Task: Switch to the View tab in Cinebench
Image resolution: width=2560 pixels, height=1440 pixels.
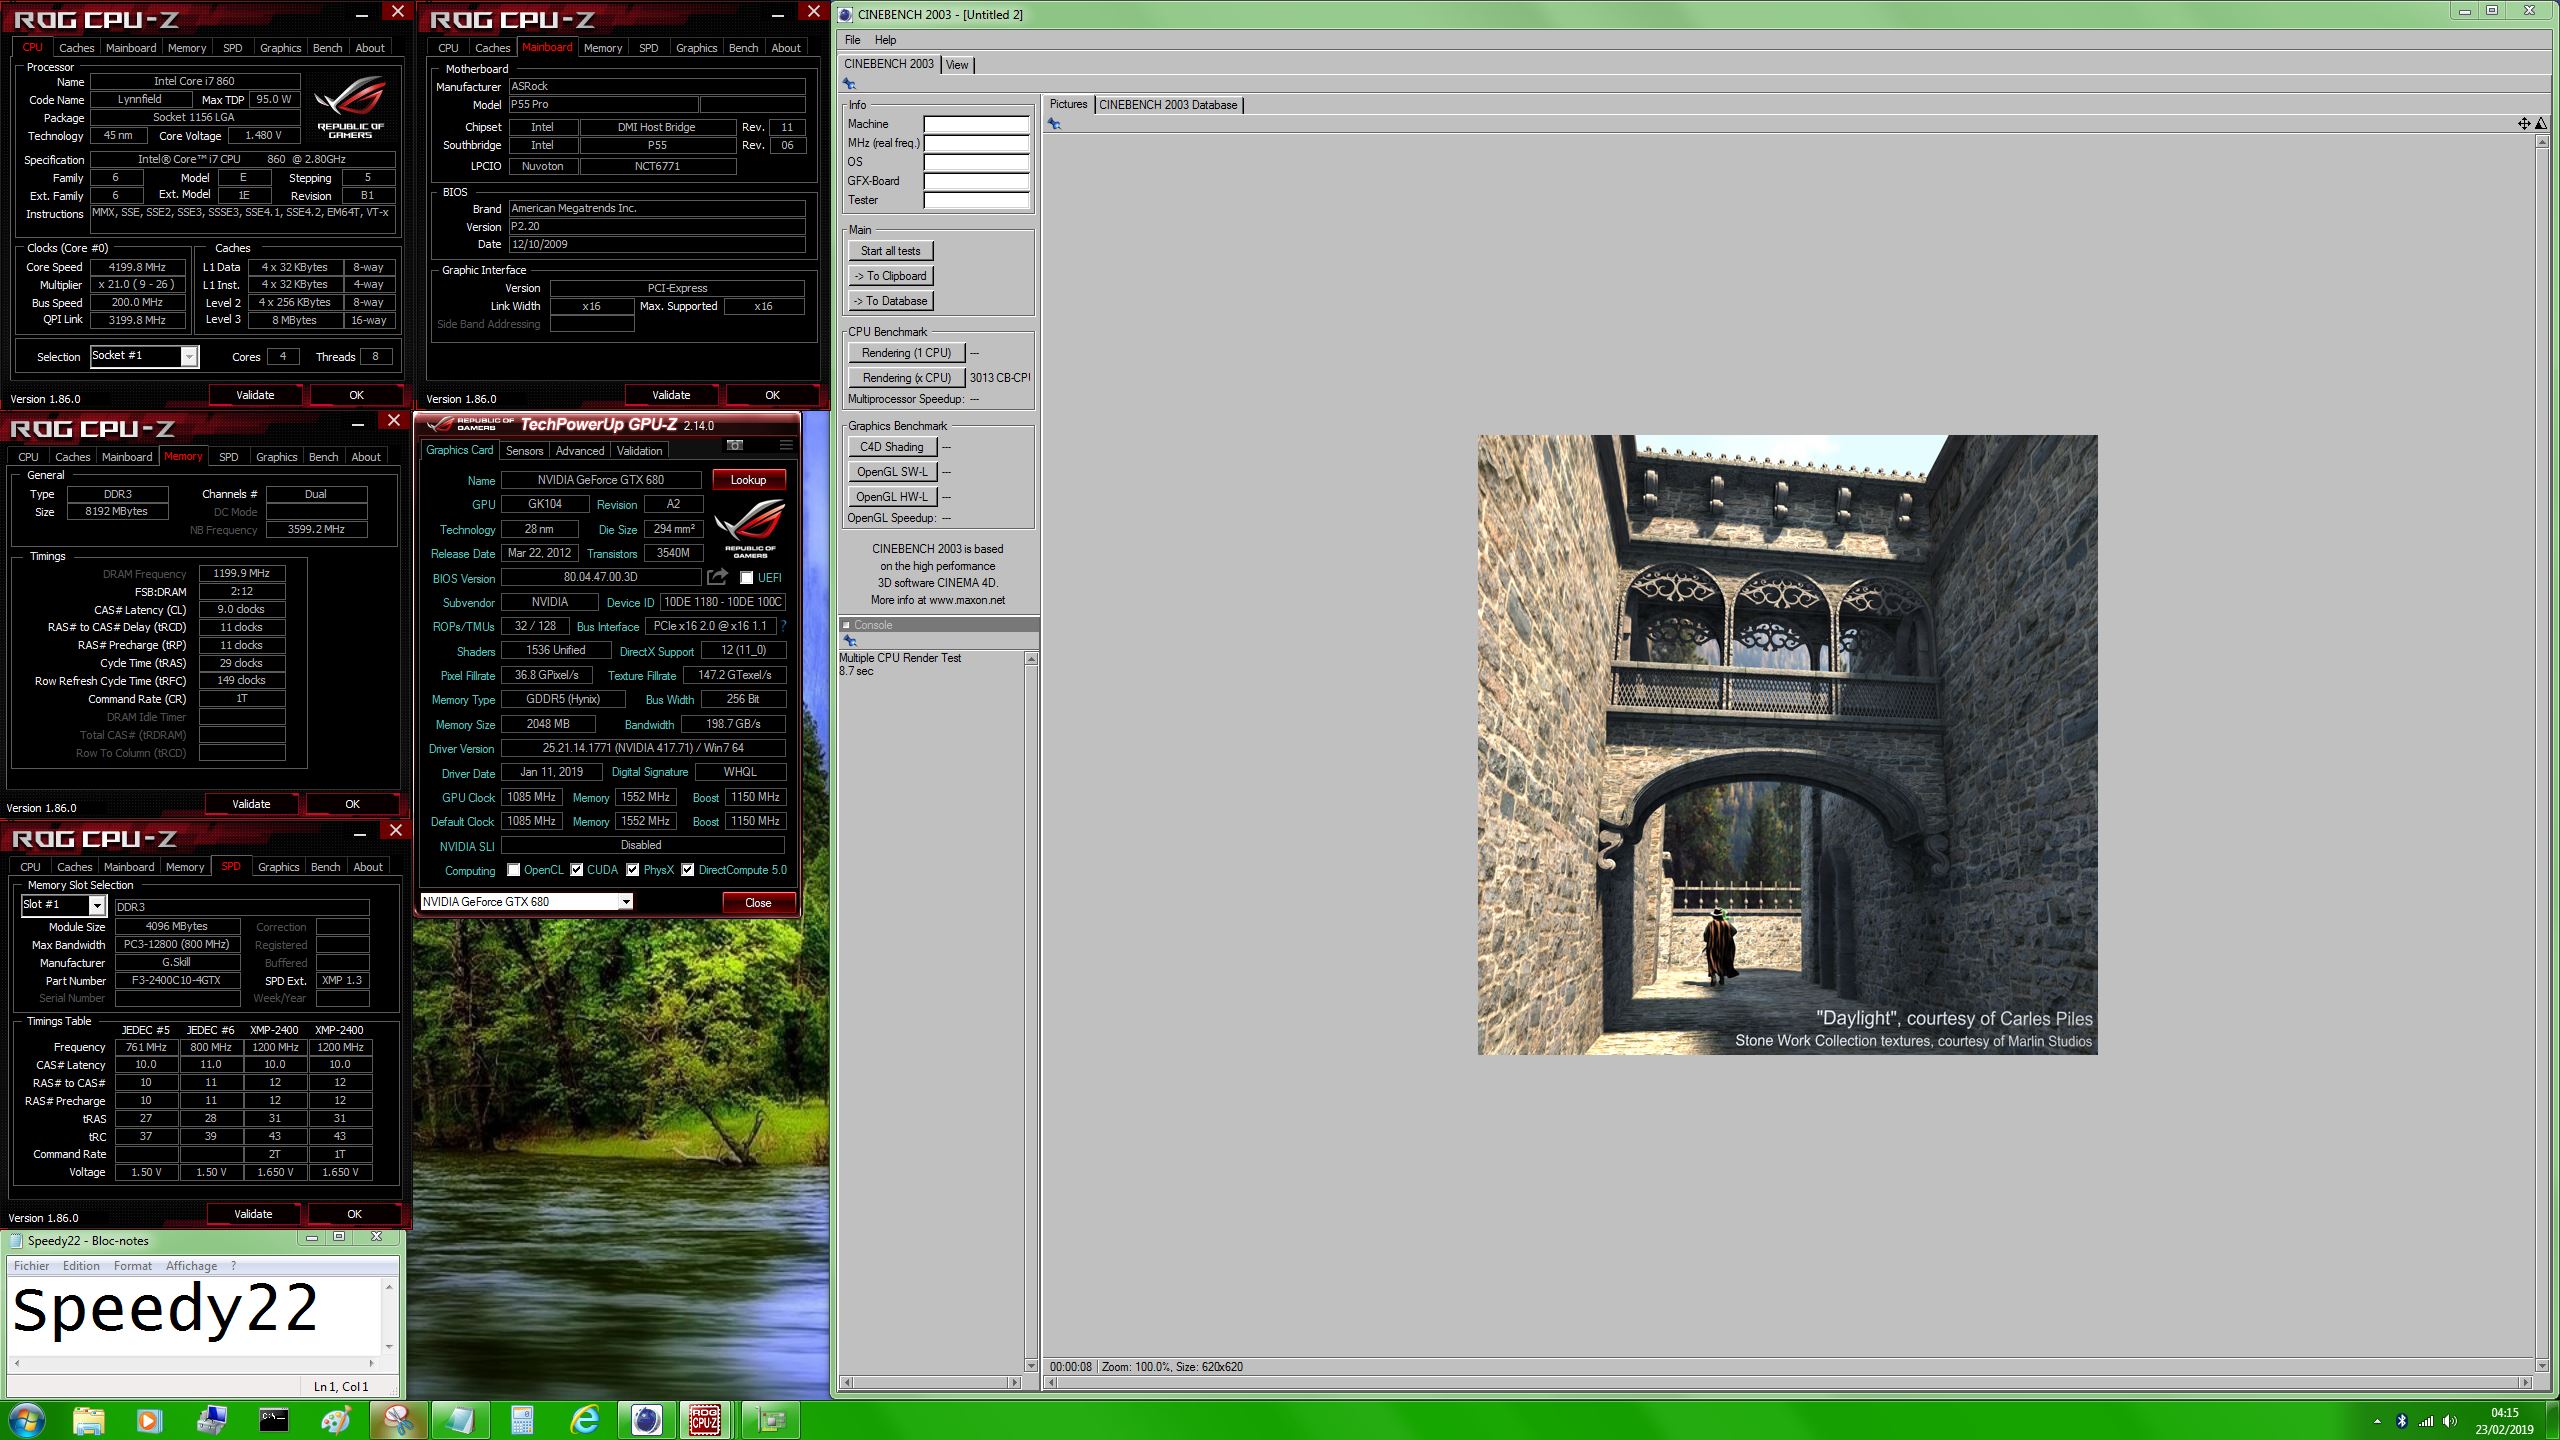Action: tap(957, 65)
